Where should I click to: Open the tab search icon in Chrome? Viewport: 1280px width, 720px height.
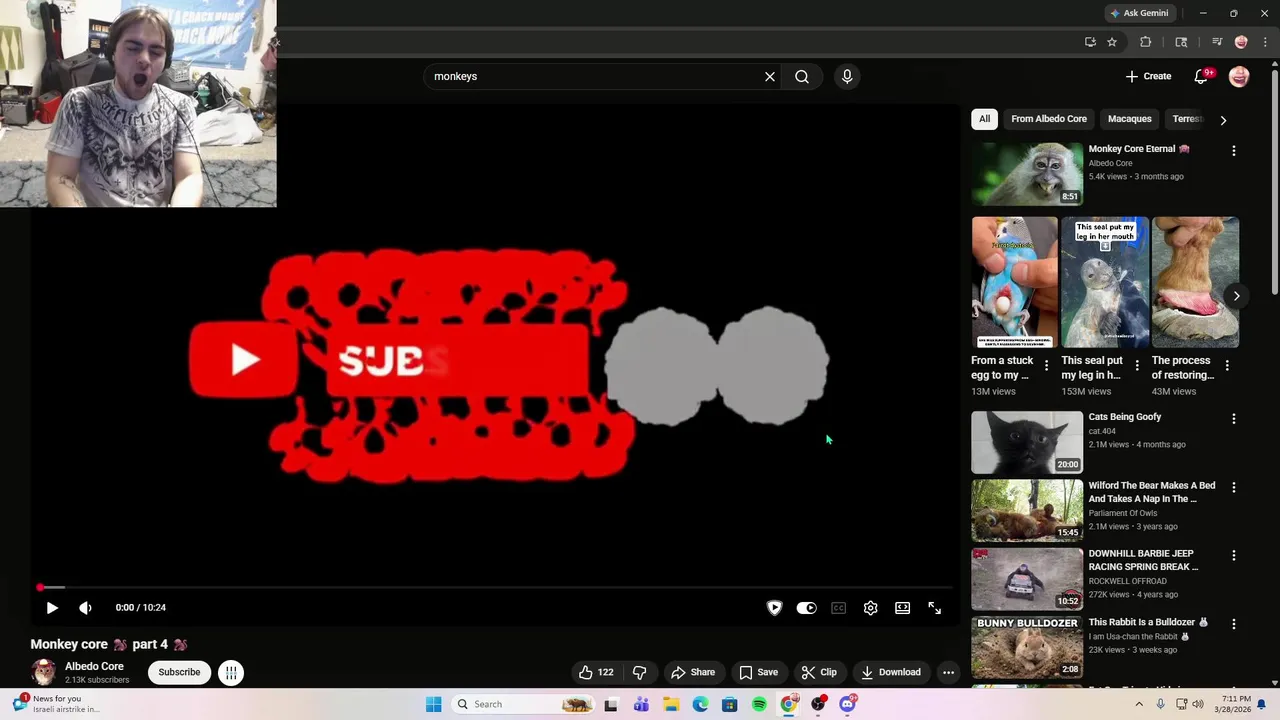tap(1181, 42)
